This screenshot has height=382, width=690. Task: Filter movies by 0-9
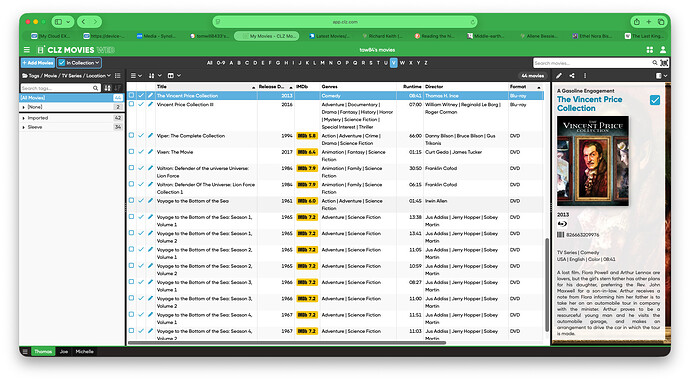click(x=221, y=63)
